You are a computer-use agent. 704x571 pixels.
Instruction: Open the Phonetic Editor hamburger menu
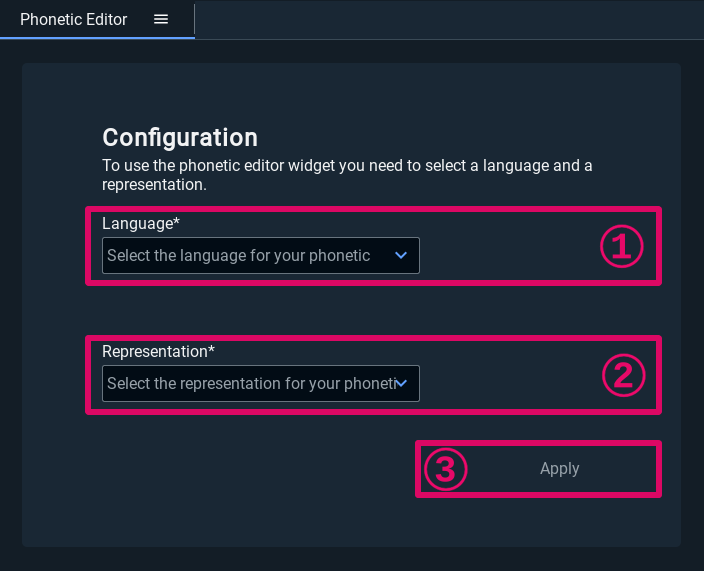tap(161, 20)
